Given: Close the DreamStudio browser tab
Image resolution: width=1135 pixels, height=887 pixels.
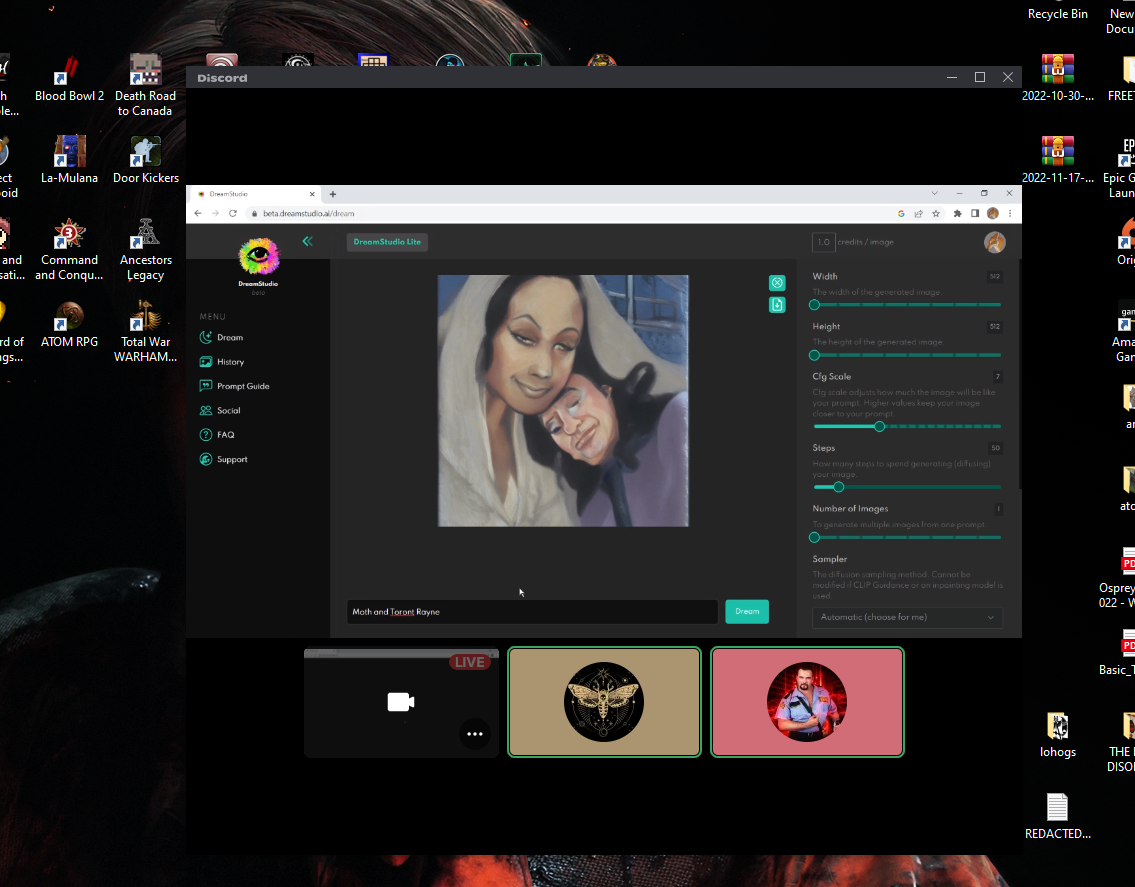Looking at the screenshot, I should (x=312, y=194).
